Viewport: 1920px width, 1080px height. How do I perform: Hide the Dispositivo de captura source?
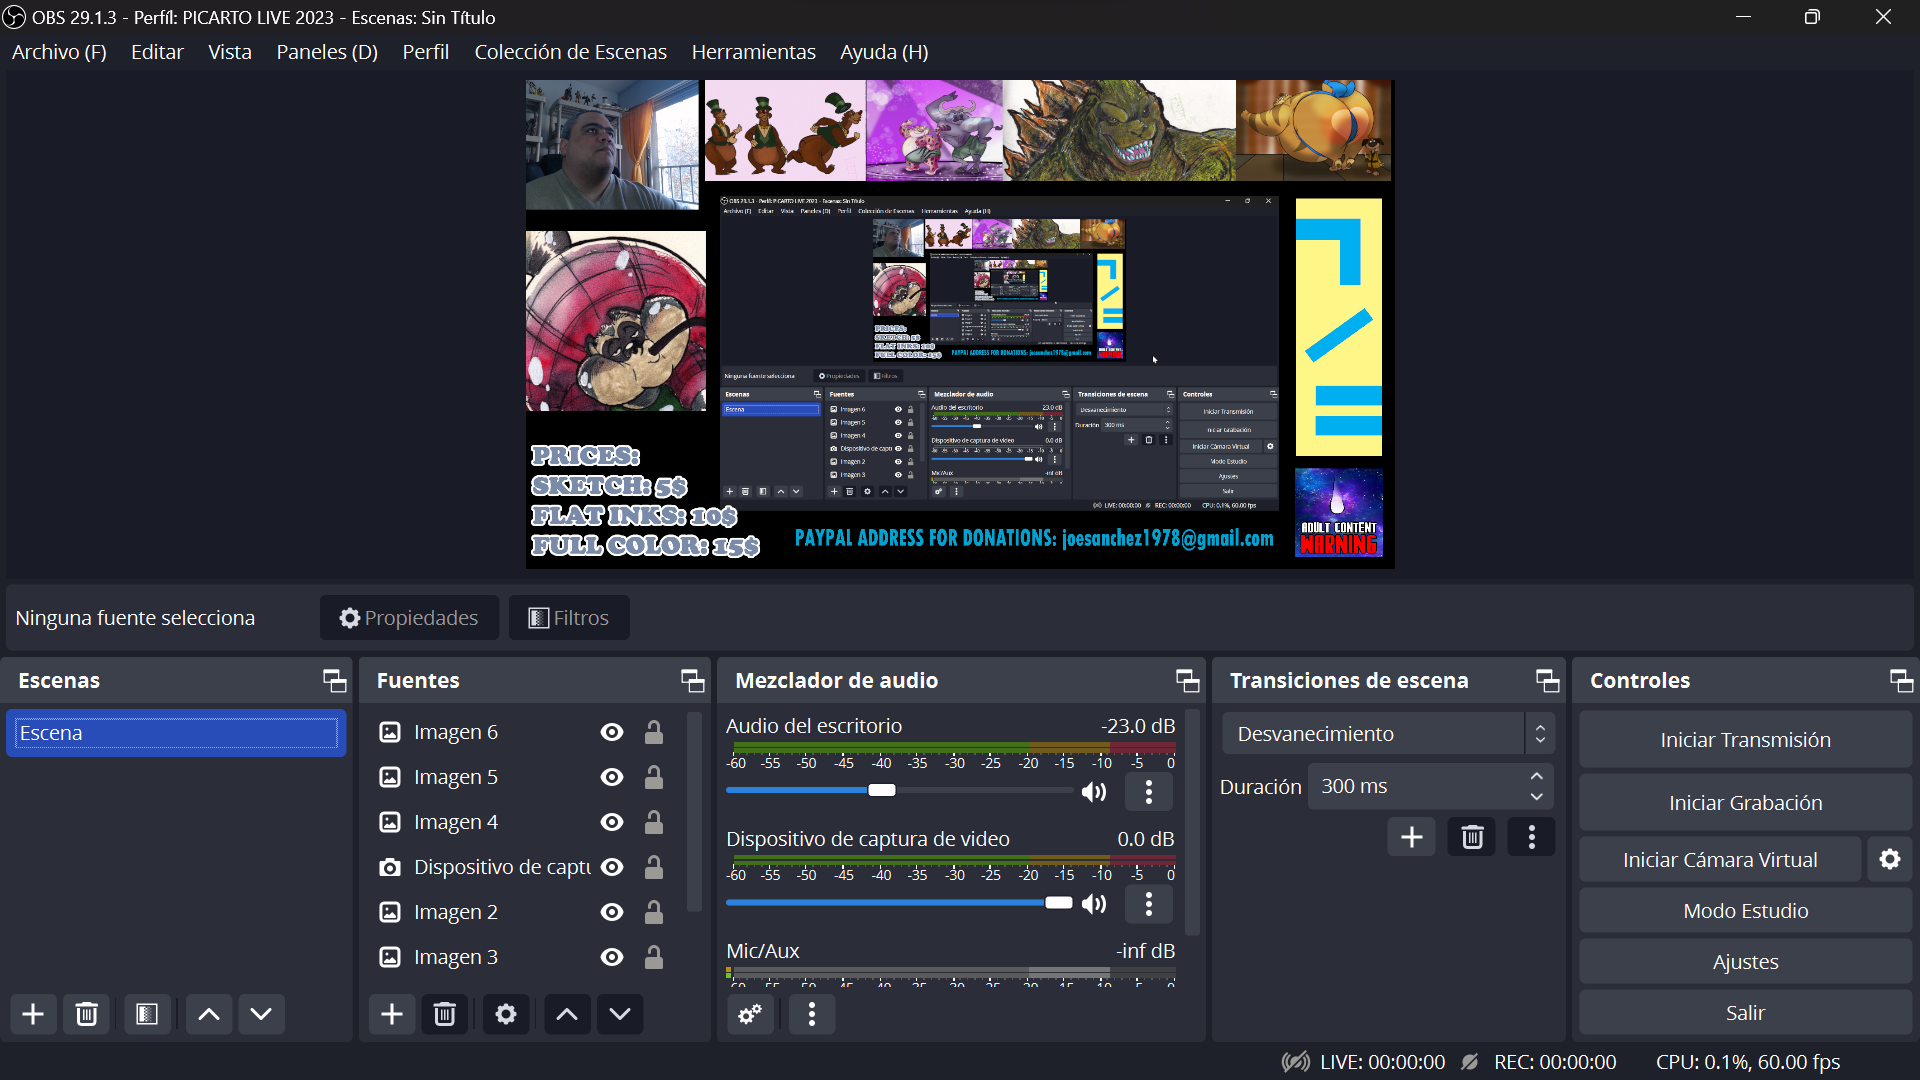click(x=612, y=867)
